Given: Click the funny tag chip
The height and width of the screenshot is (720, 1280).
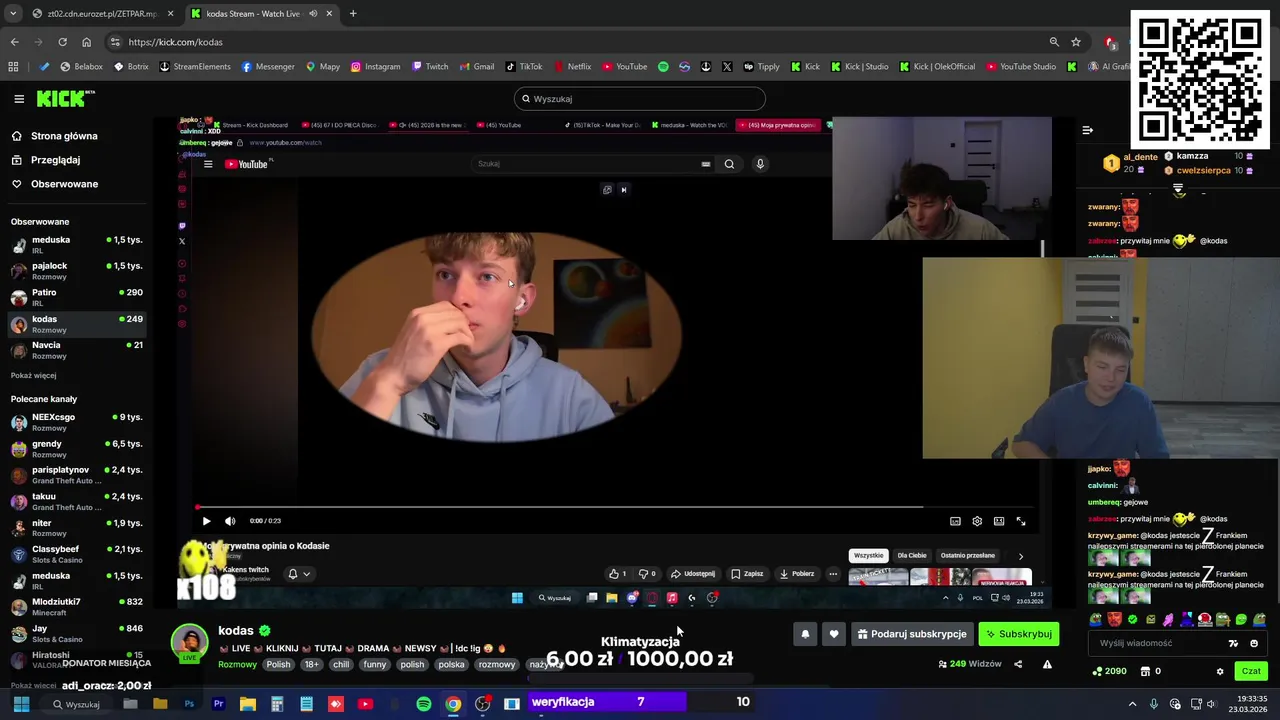Looking at the screenshot, I should click(x=375, y=664).
